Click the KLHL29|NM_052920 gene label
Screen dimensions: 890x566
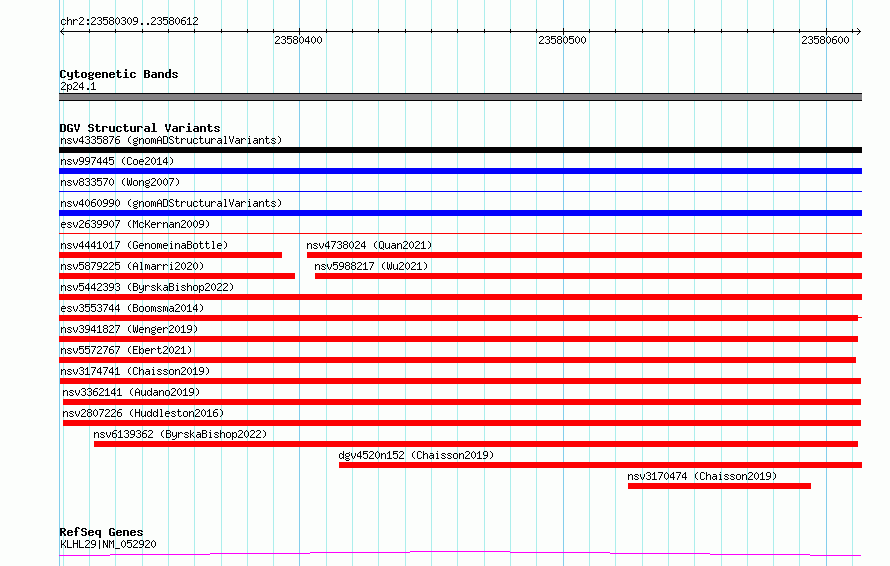(x=108, y=544)
